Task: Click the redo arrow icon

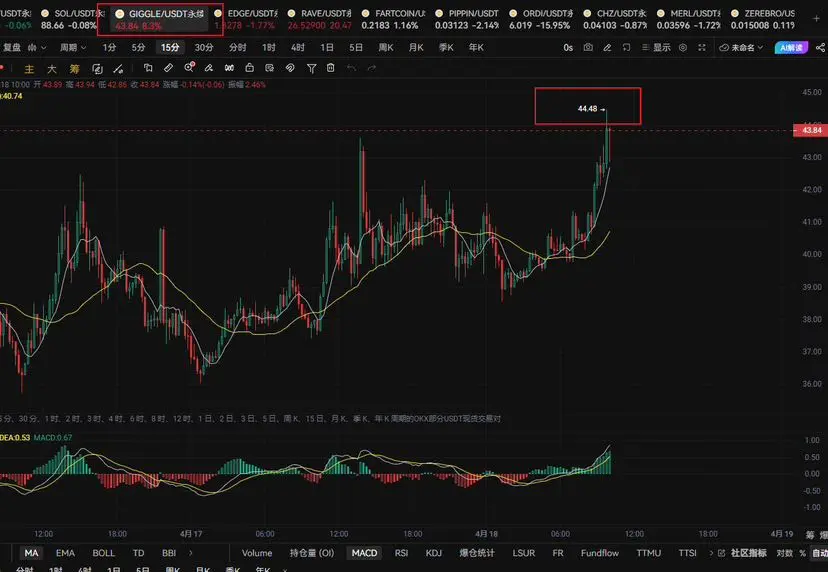Action: pos(372,68)
